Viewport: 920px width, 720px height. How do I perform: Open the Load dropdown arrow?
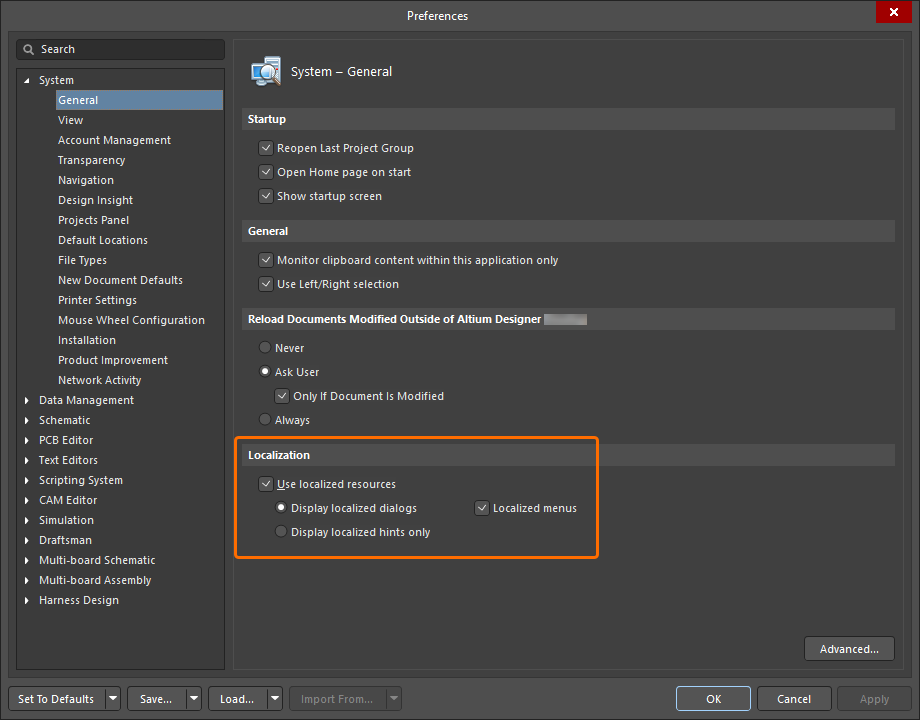pos(275,699)
